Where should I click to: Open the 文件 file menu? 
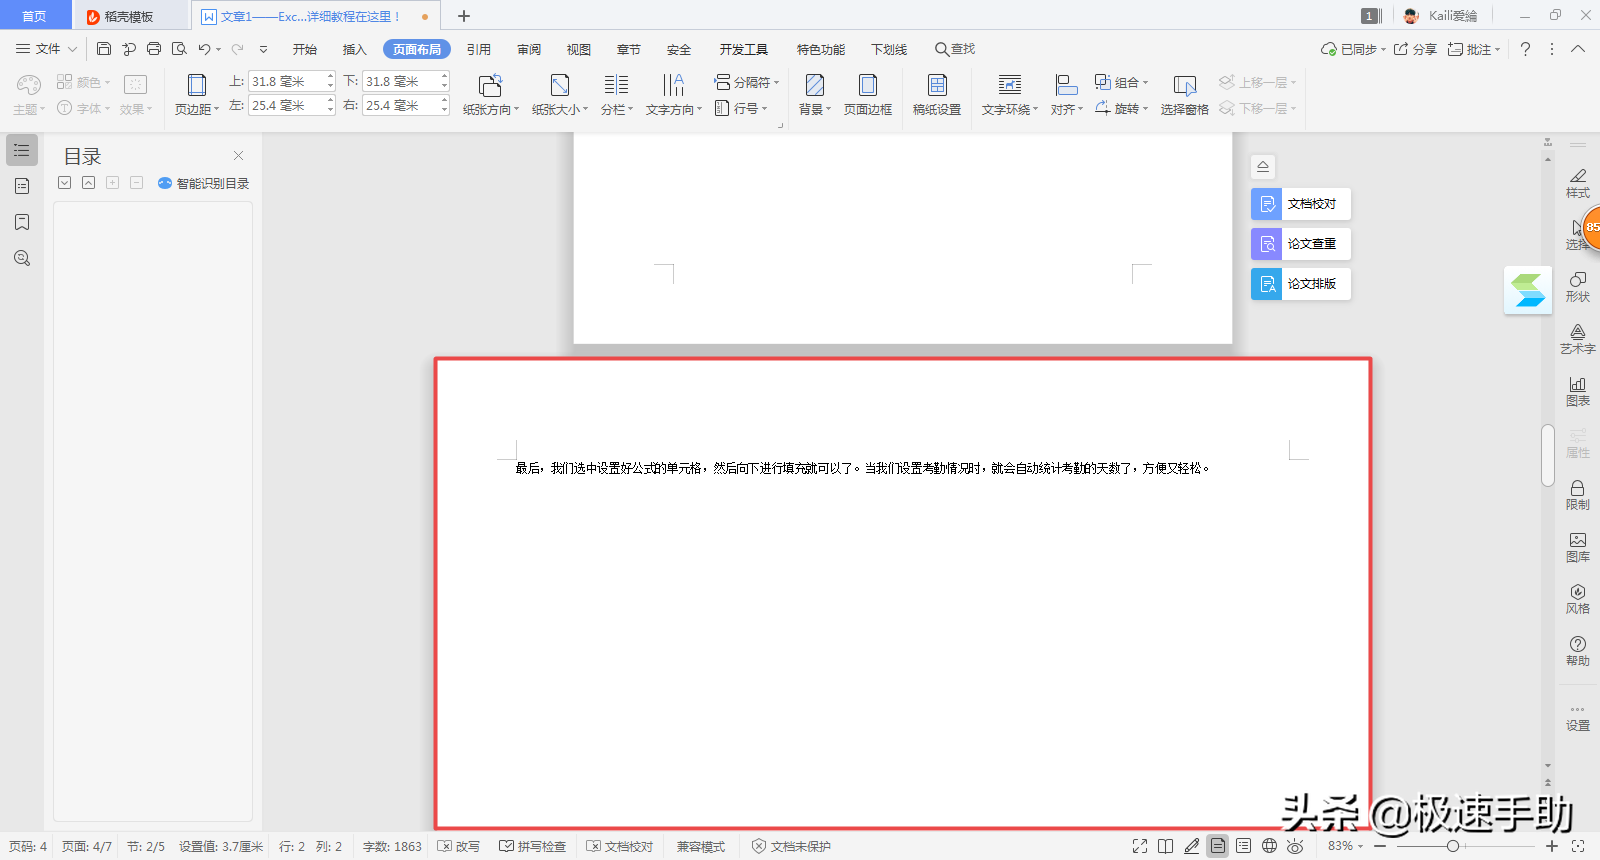pos(46,49)
